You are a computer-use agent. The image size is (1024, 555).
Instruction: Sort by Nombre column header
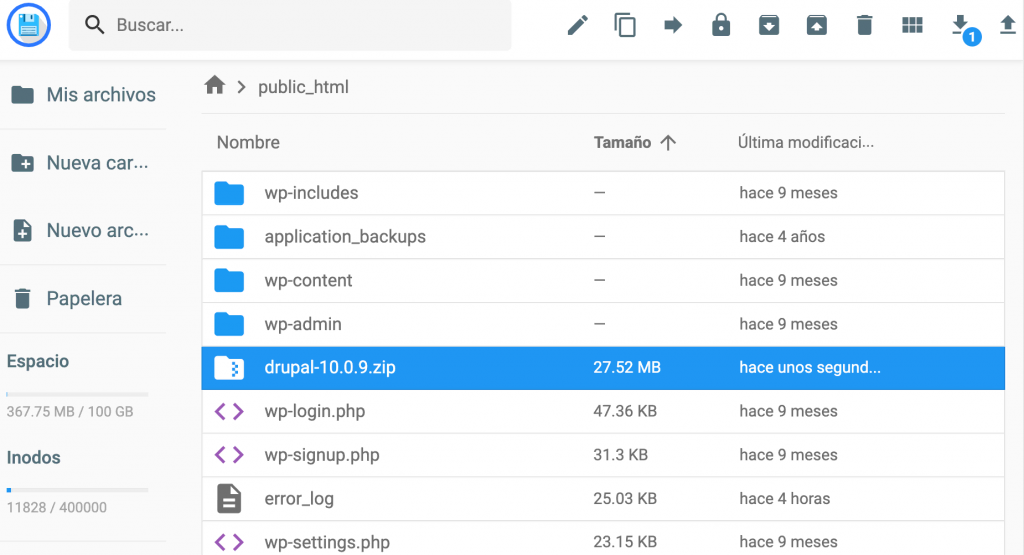(248, 142)
